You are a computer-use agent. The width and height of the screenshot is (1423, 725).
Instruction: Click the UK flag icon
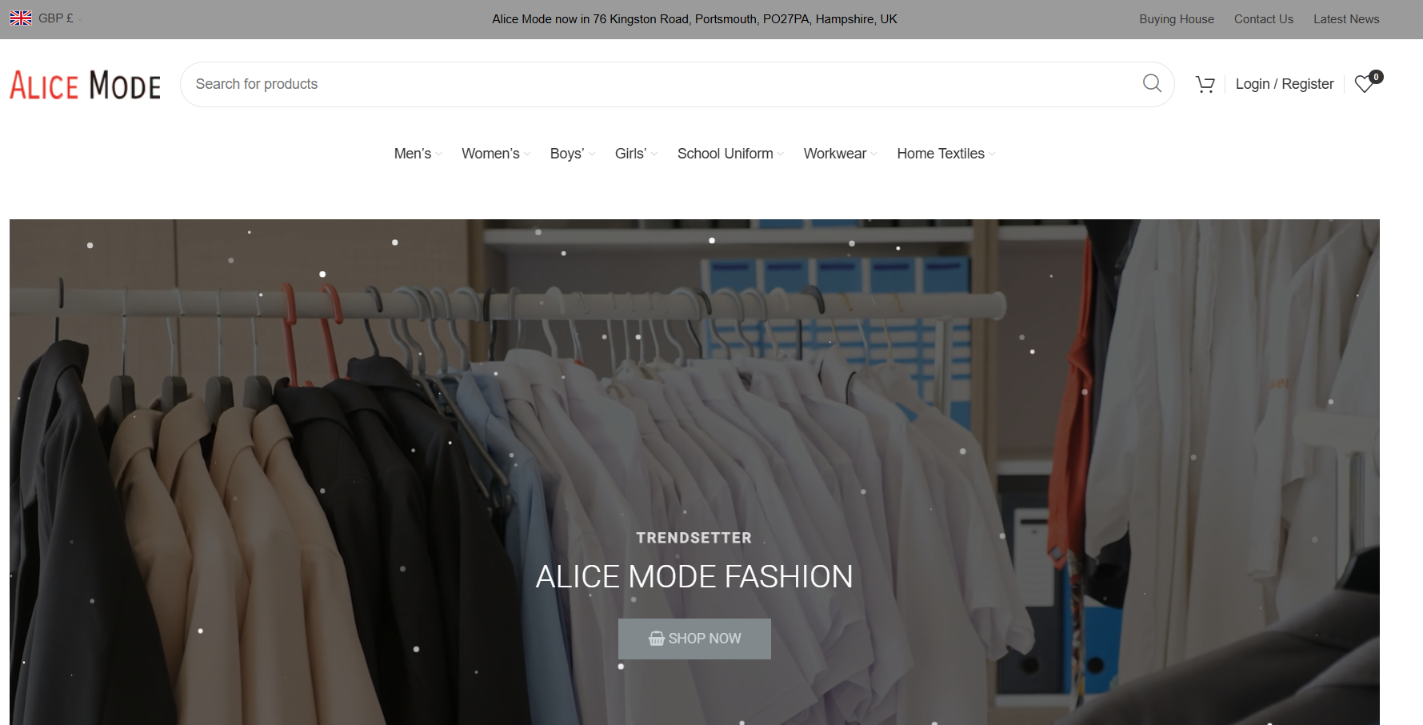coord(21,19)
